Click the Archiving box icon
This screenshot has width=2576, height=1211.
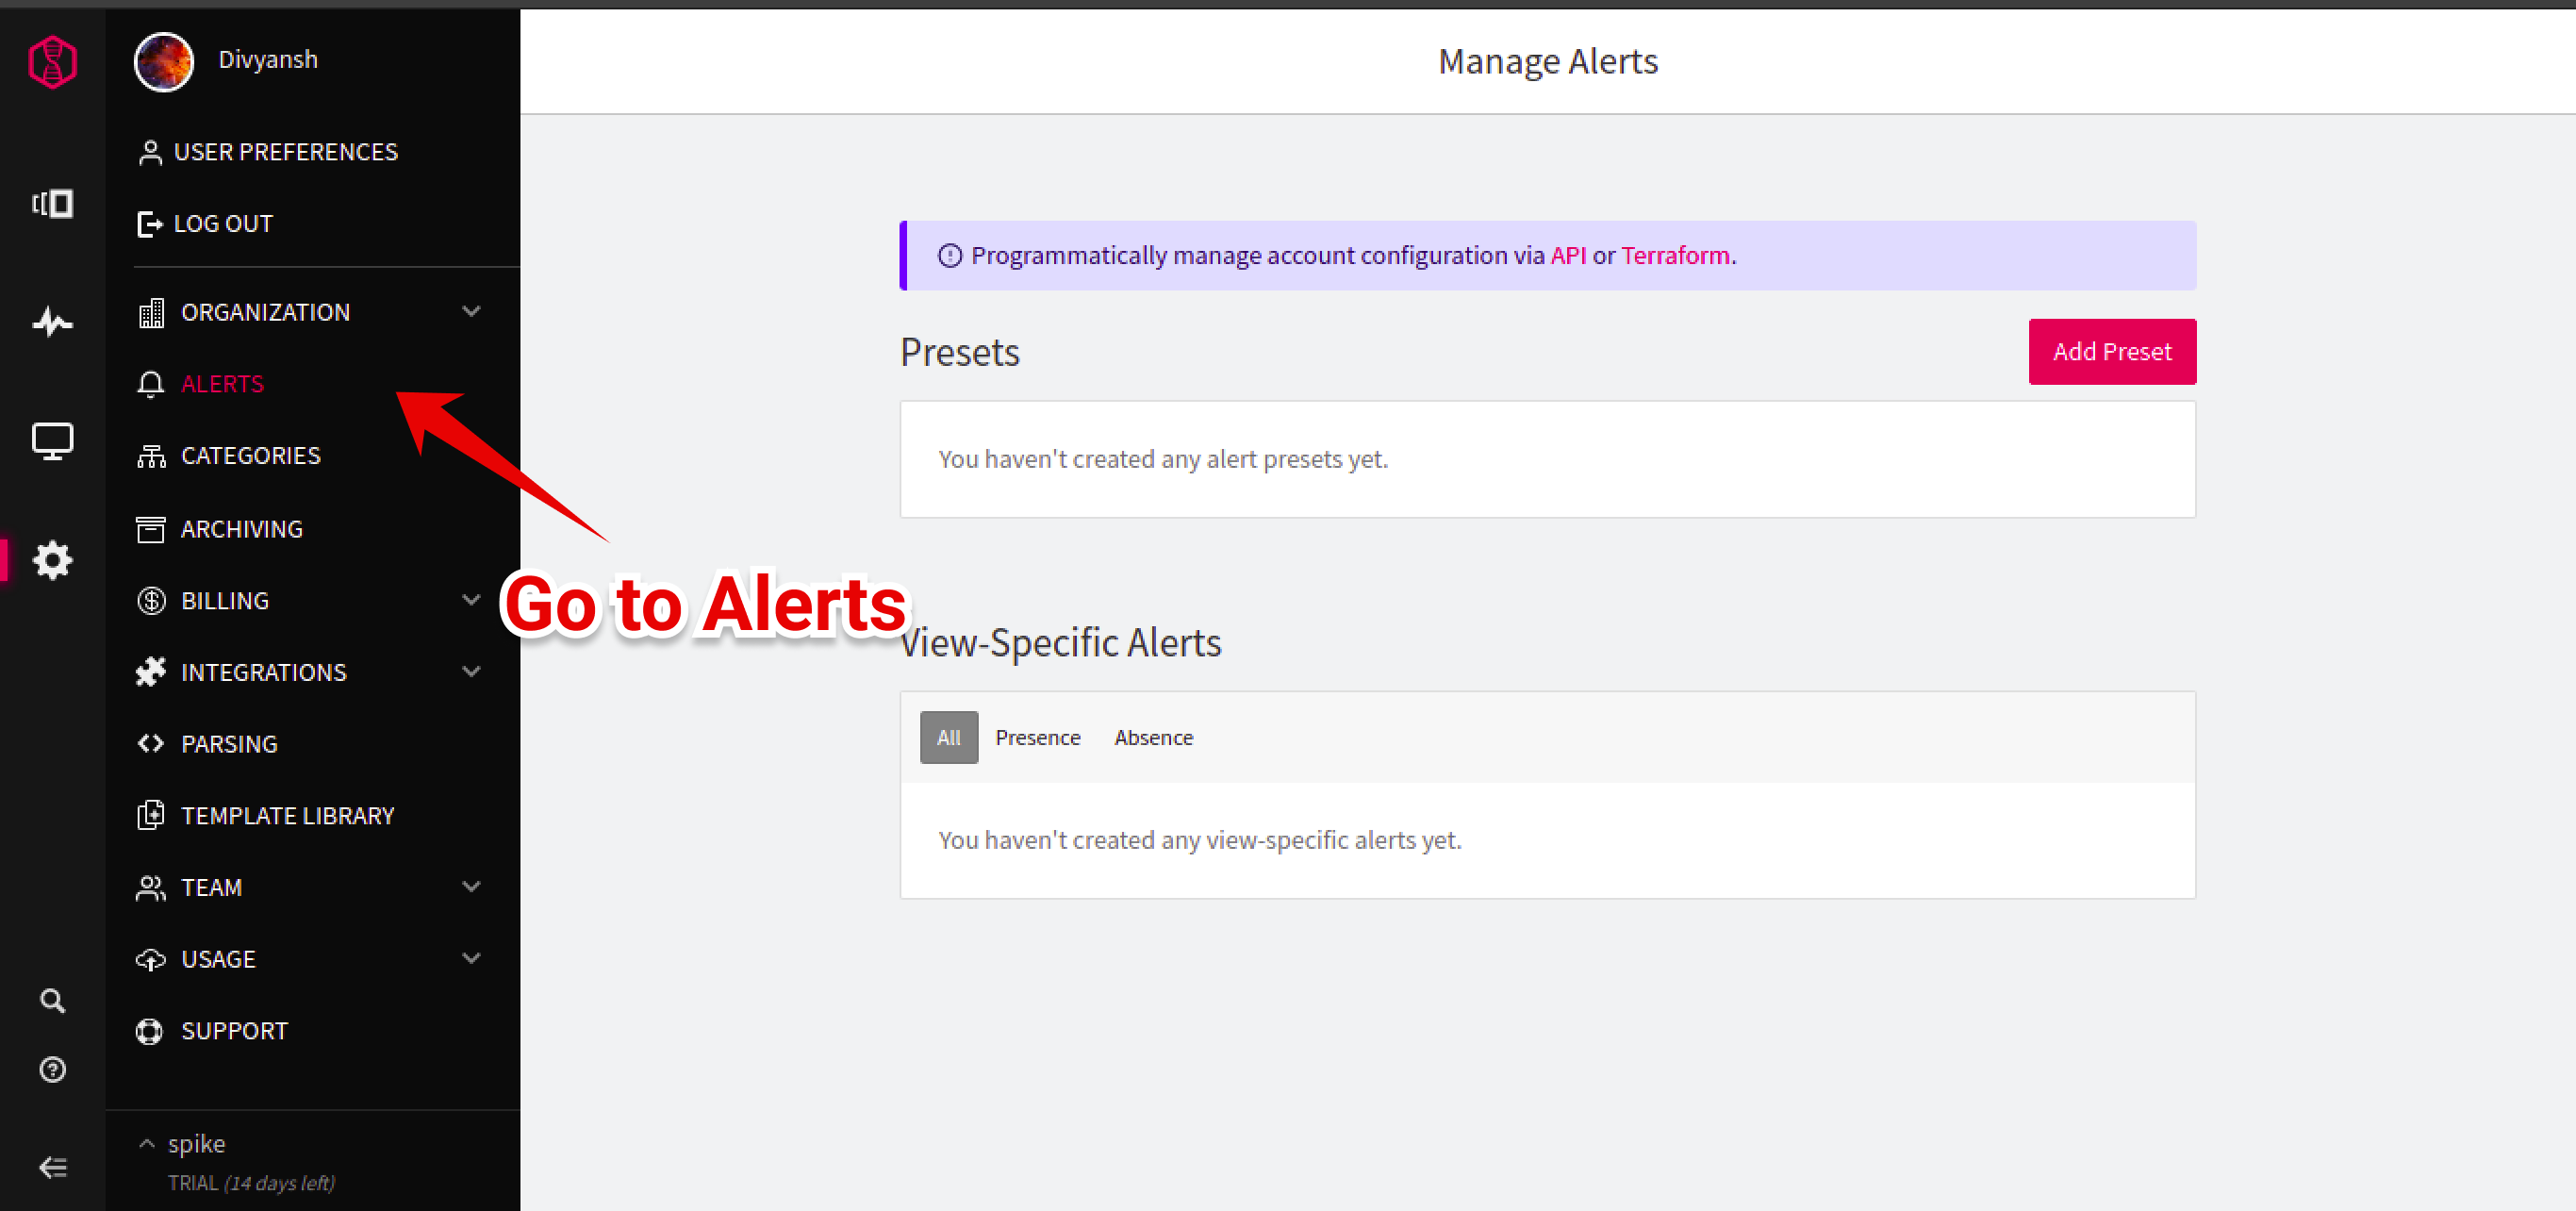coord(150,529)
